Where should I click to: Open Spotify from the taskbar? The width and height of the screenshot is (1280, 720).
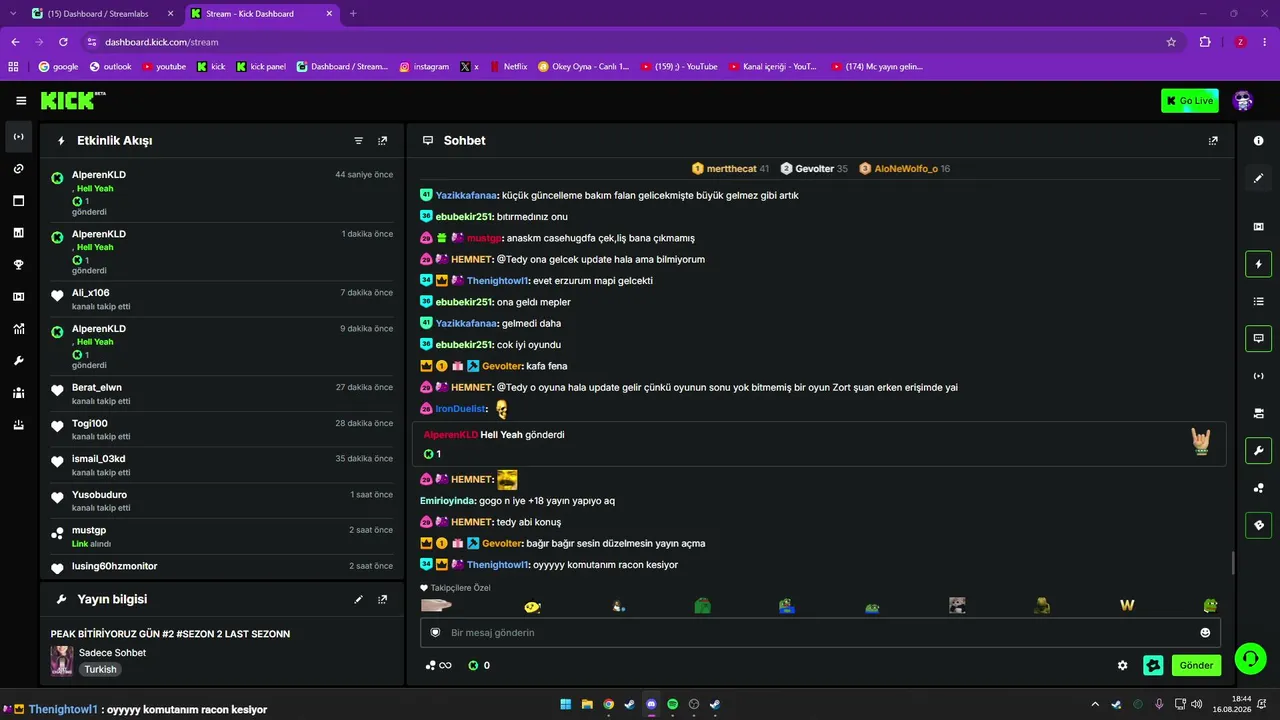pos(672,704)
